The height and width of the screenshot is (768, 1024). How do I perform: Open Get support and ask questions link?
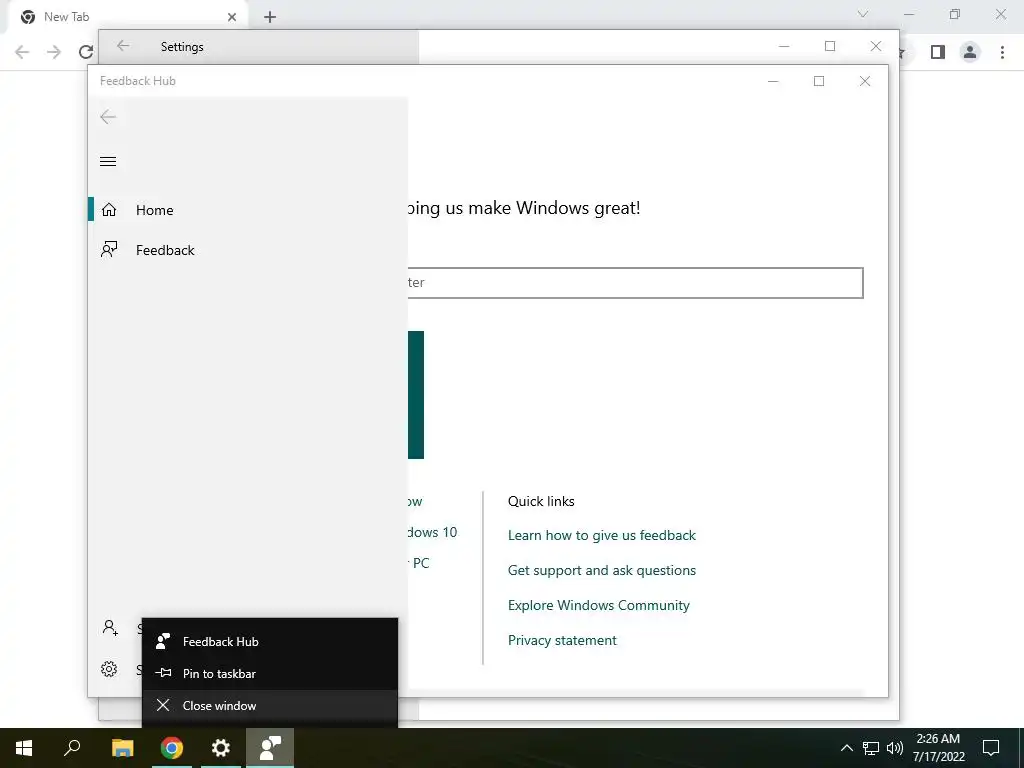coord(601,570)
